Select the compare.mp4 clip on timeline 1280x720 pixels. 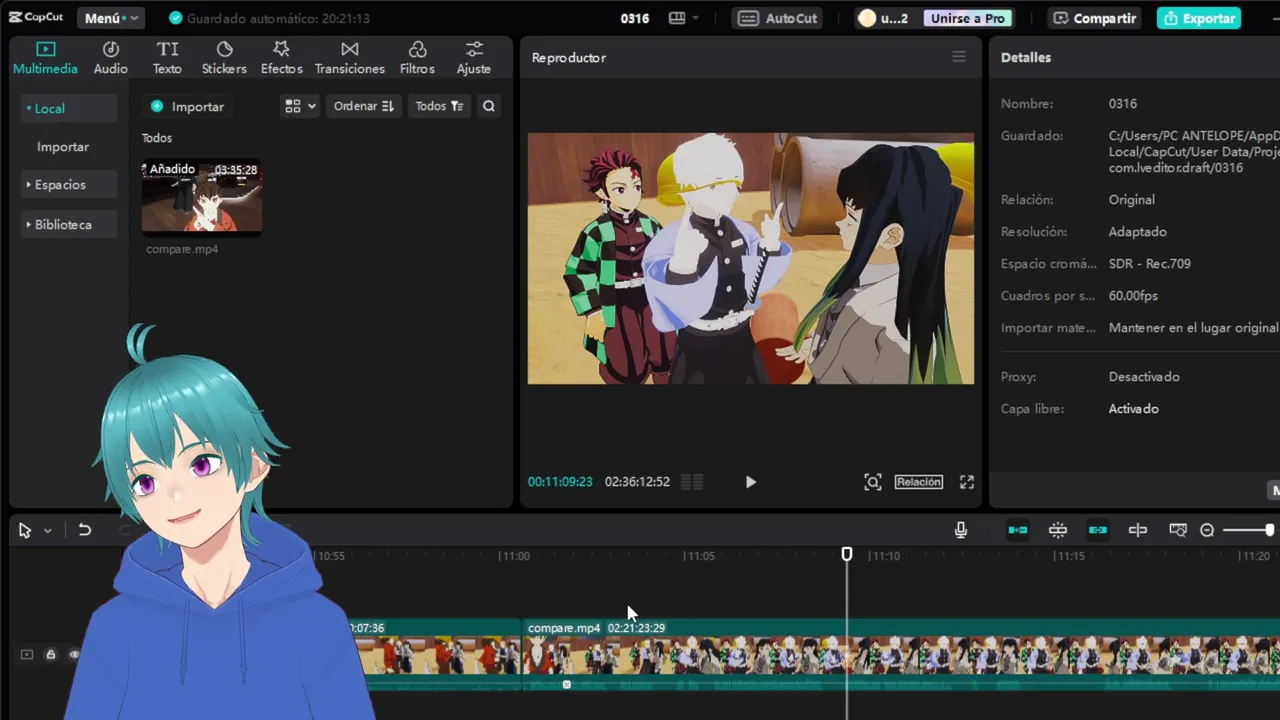click(x=901, y=655)
